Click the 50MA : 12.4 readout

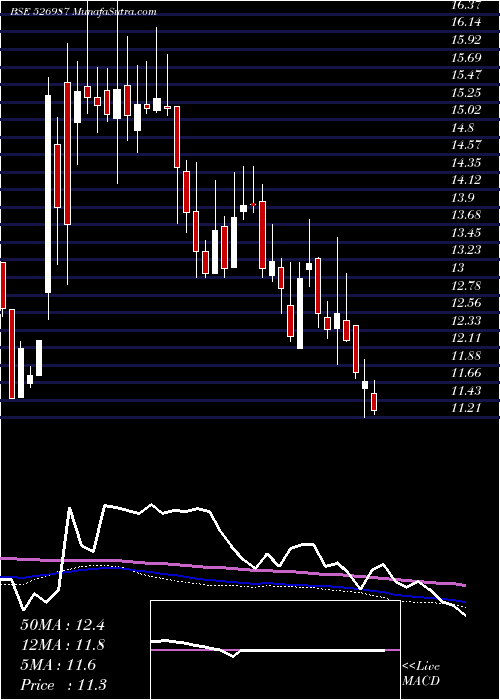pyautogui.click(x=62, y=625)
